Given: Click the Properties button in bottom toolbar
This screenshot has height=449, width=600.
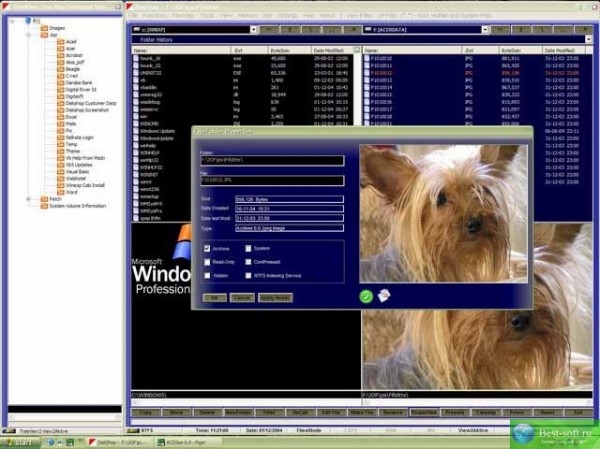Looking at the screenshot, I should 424,413.
